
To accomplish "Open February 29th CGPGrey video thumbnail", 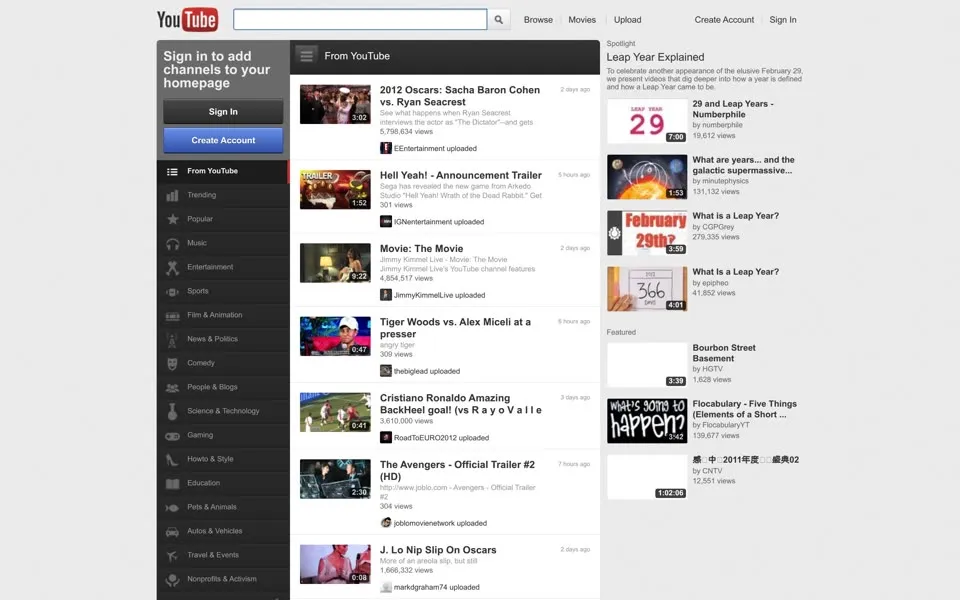I will click(x=647, y=233).
